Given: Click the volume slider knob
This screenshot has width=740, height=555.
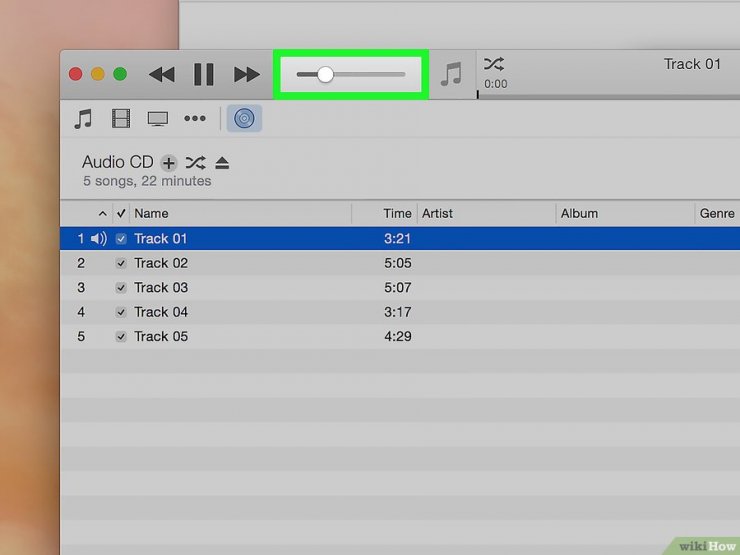Looking at the screenshot, I should 325,74.
